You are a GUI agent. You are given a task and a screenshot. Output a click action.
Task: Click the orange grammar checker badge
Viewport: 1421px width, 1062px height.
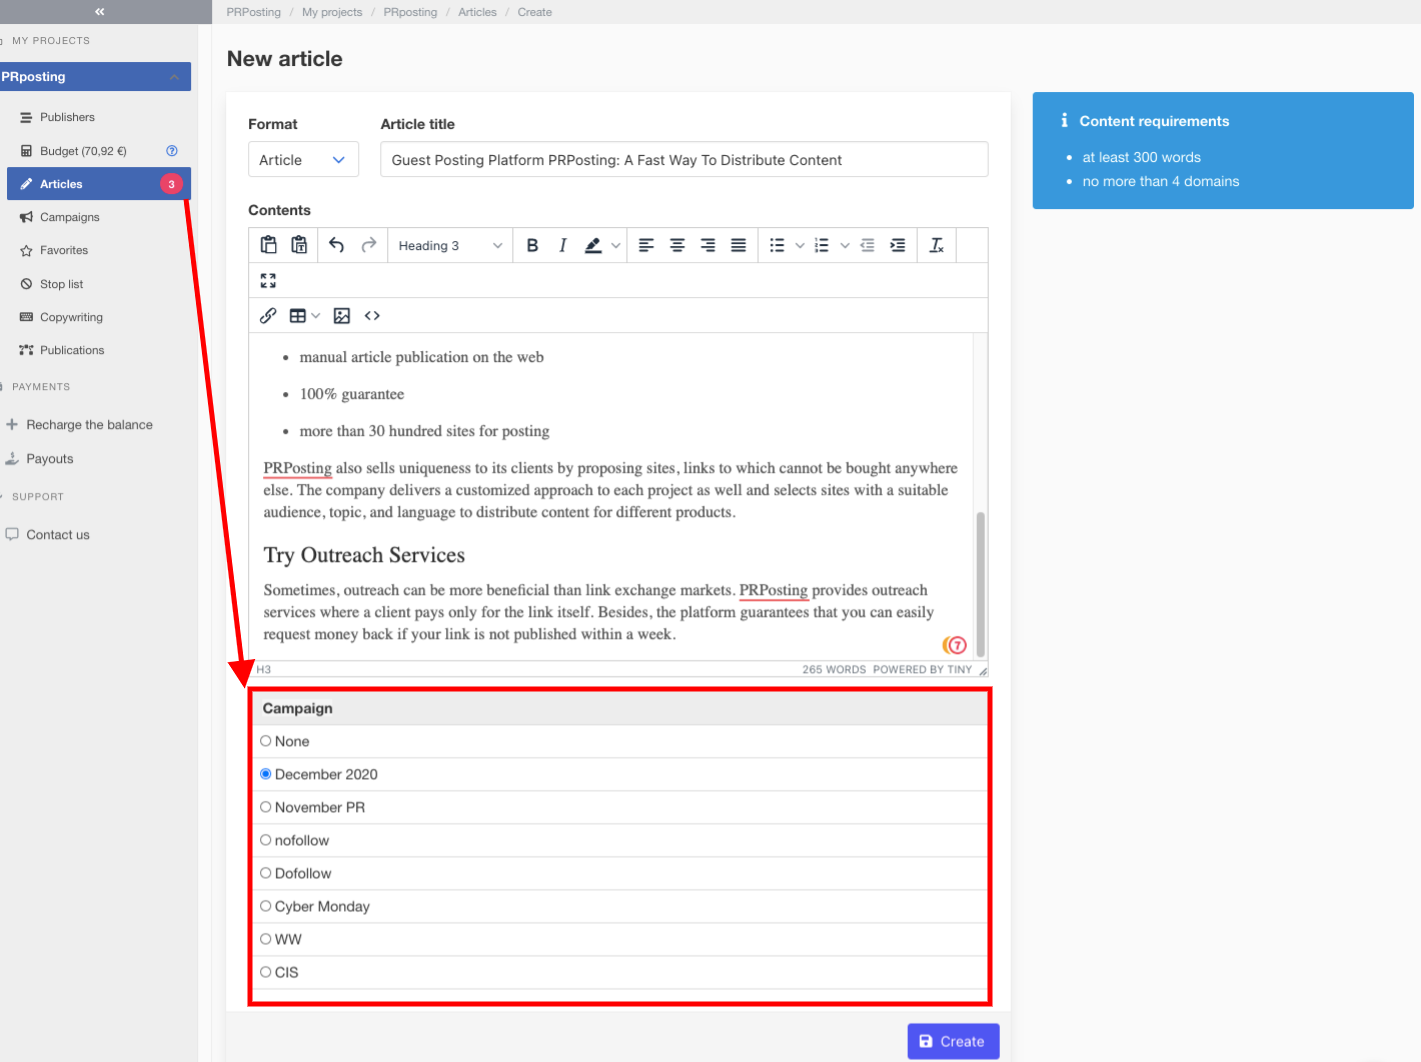coord(955,645)
